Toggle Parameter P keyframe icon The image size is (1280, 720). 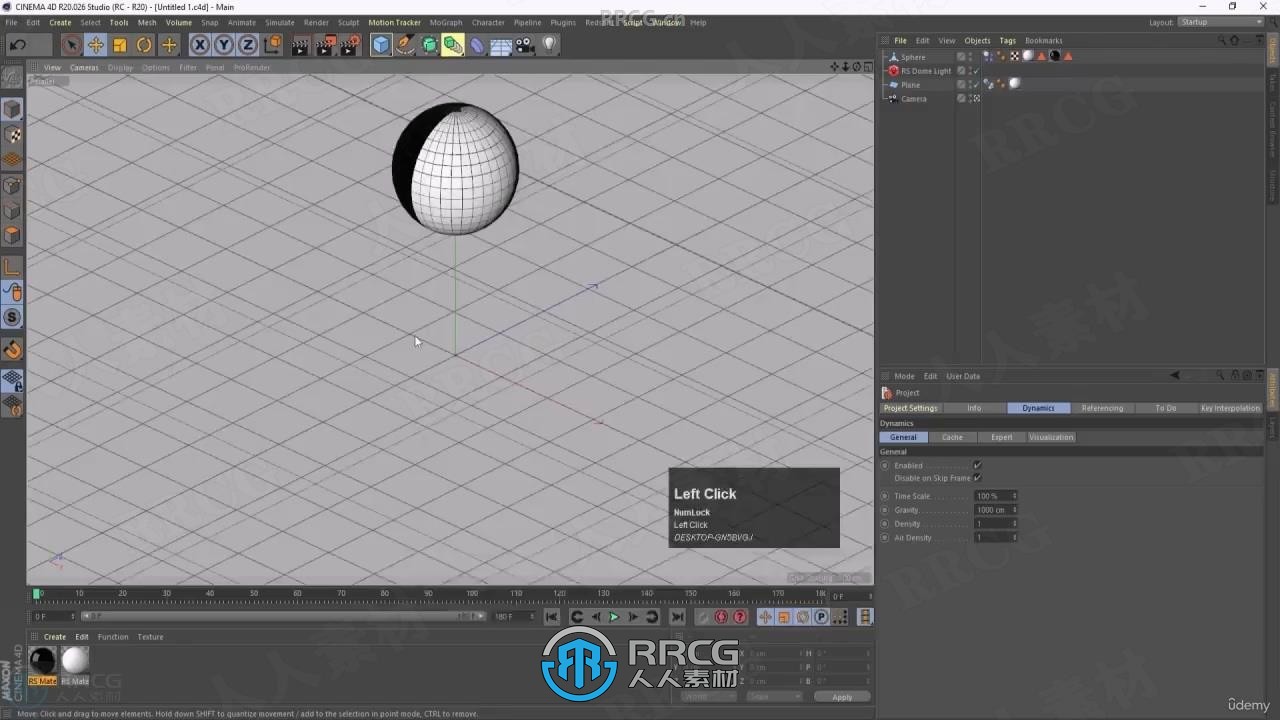point(821,617)
